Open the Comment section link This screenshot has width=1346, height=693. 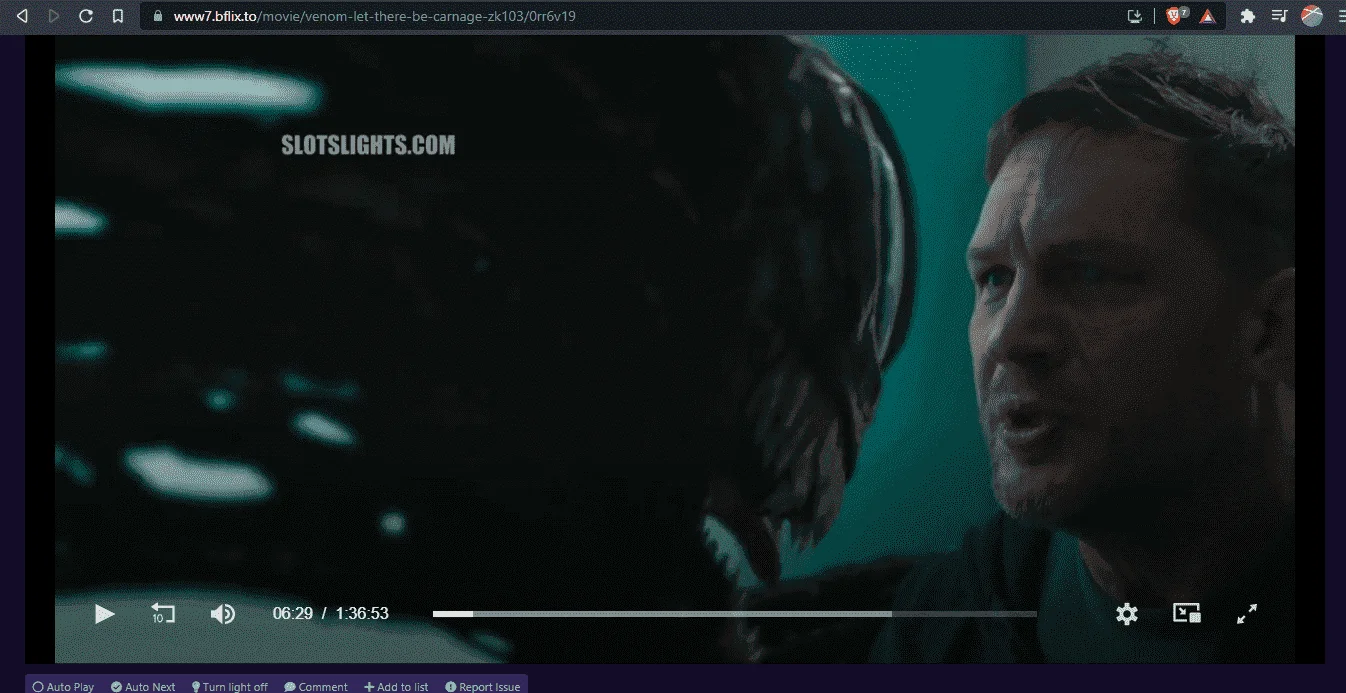[316, 687]
